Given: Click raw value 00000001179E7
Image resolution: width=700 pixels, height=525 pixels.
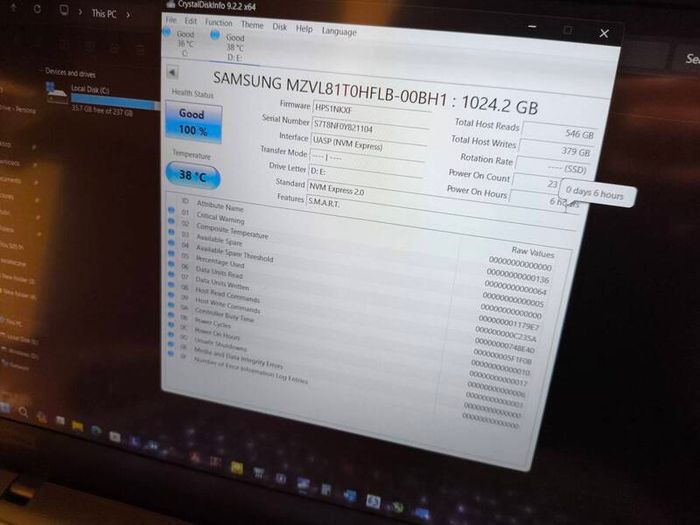Looking at the screenshot, I should 509,323.
